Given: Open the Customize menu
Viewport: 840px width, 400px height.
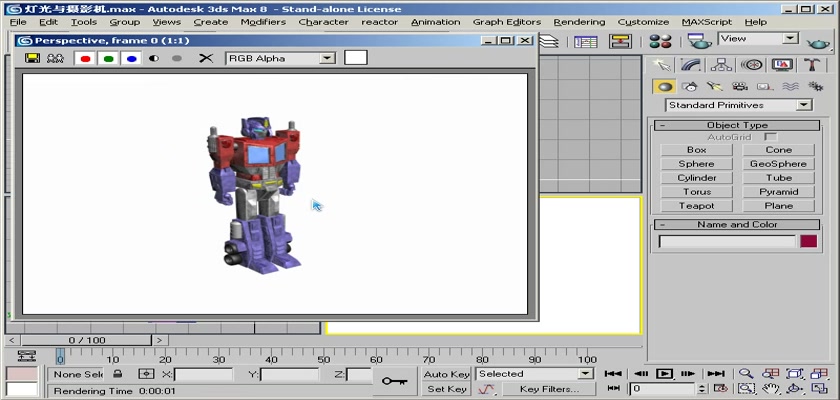Looking at the screenshot, I should pyautogui.click(x=643, y=22).
